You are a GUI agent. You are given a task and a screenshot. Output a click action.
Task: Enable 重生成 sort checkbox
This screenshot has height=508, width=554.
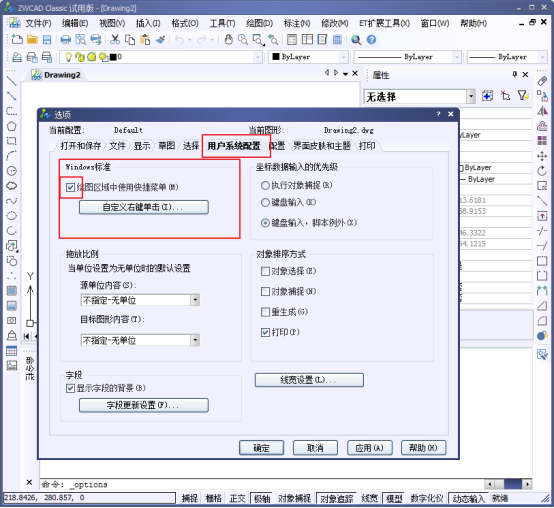tap(265, 312)
